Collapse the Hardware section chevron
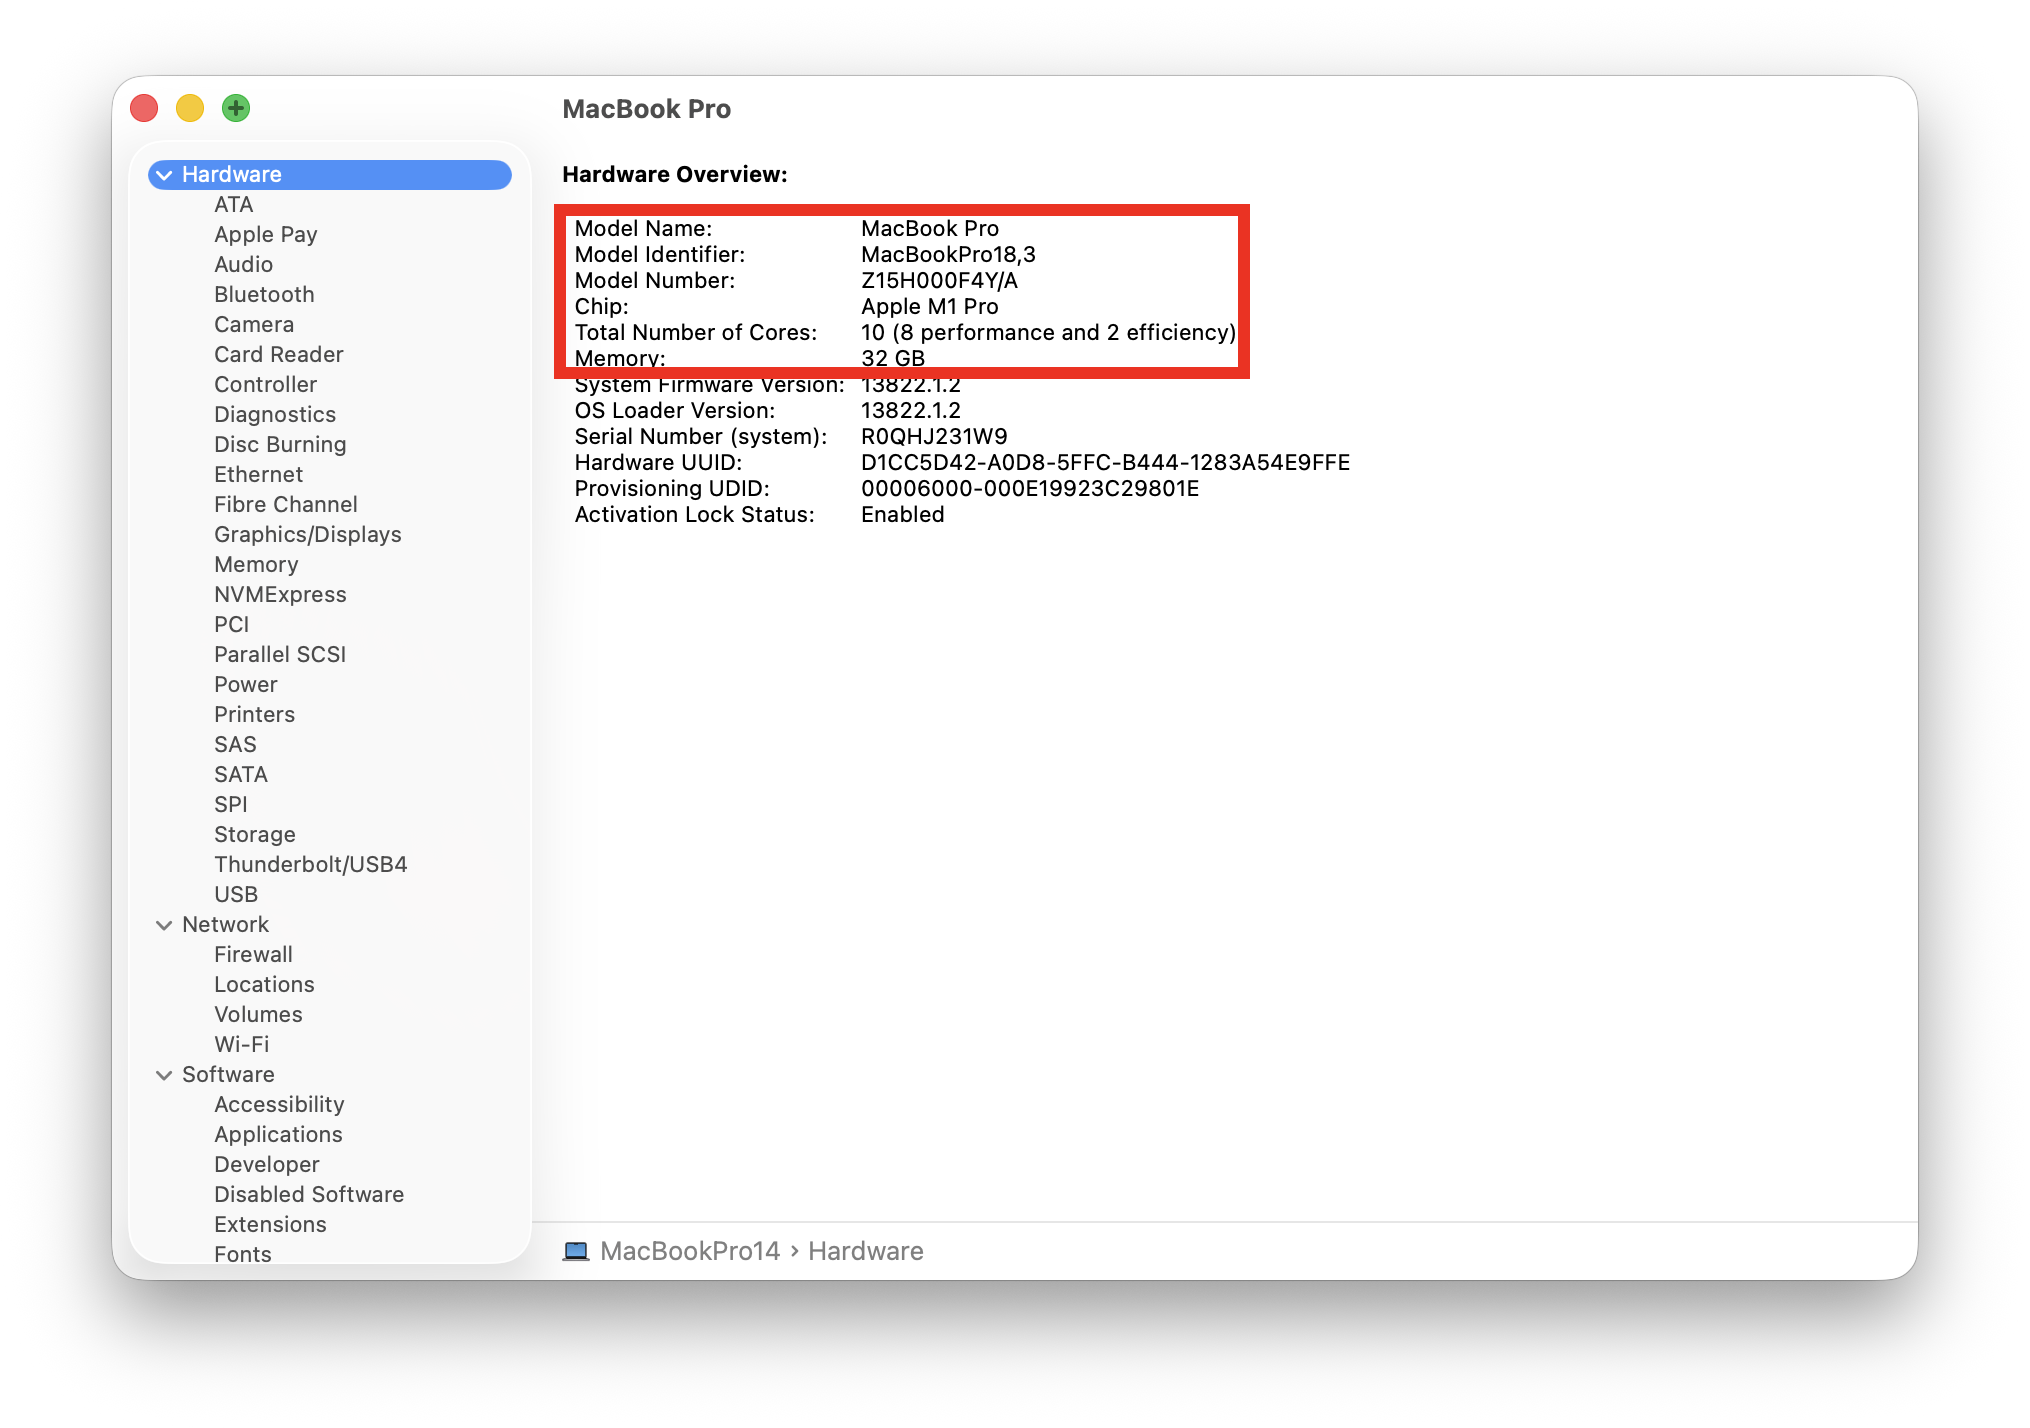The height and width of the screenshot is (1428, 2030). point(165,175)
